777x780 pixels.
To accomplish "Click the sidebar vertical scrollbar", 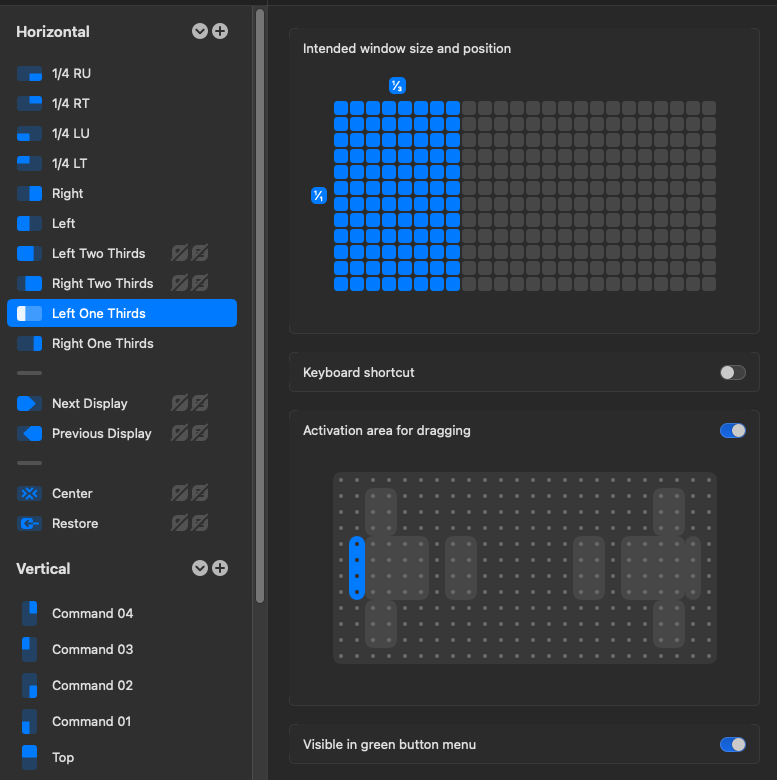I will click(x=260, y=300).
